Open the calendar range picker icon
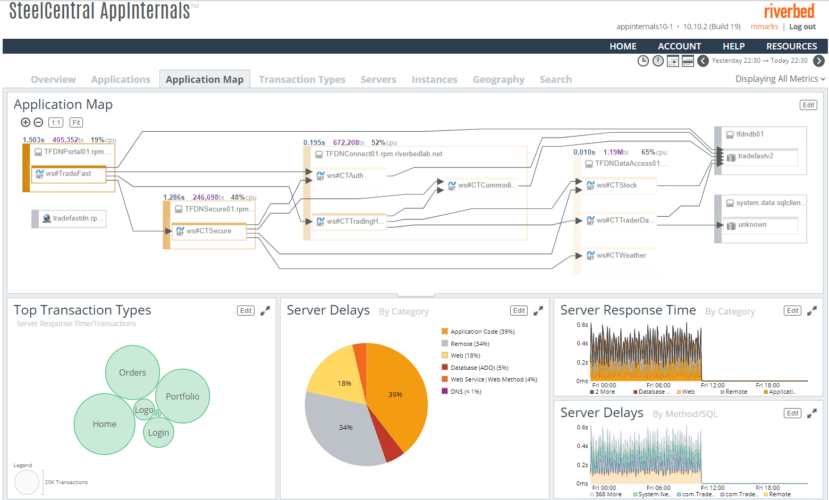The image size is (829, 500). (x=687, y=61)
